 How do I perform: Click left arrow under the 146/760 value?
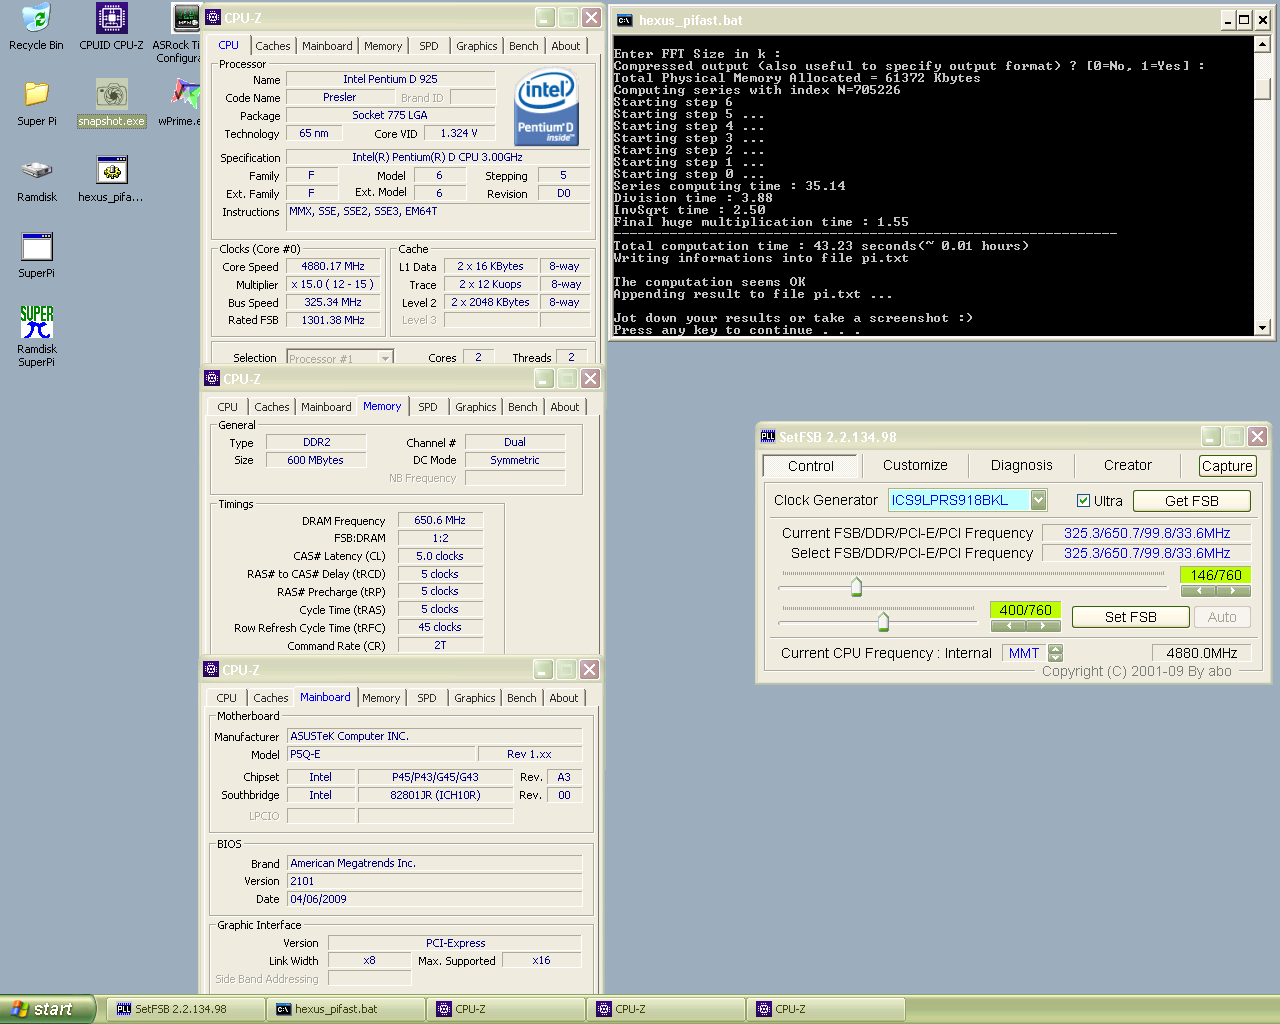pyautogui.click(x=1199, y=591)
